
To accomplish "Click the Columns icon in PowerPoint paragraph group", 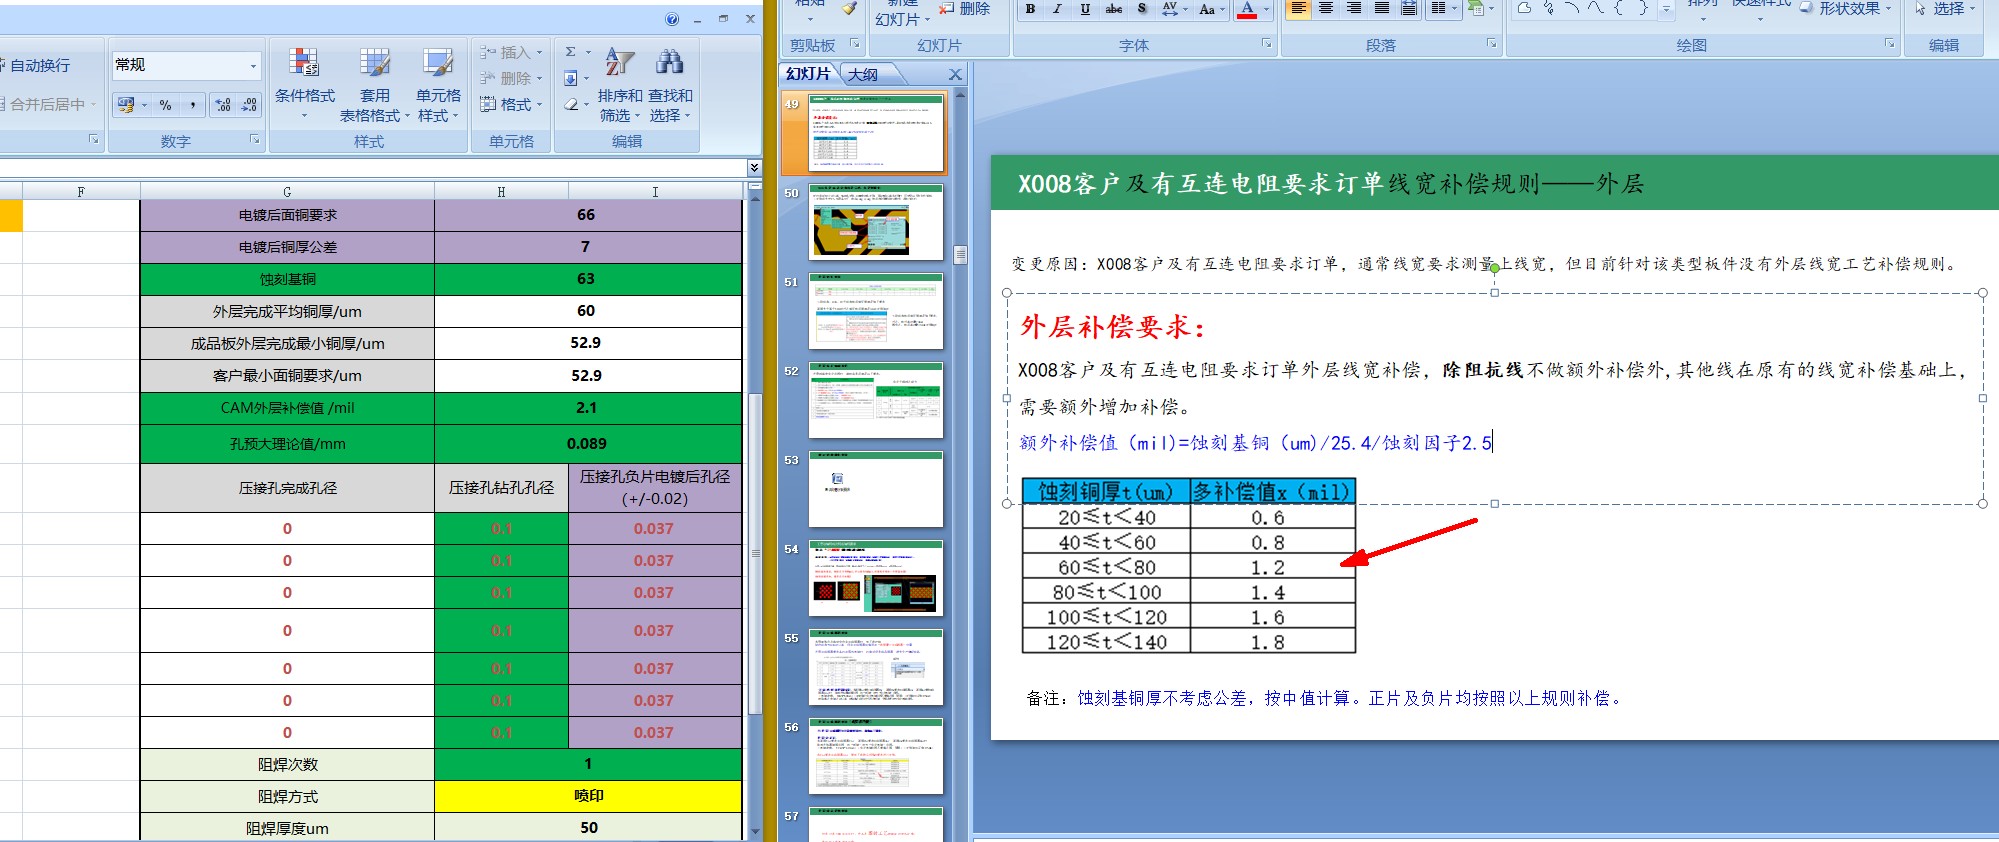I will (1438, 9).
